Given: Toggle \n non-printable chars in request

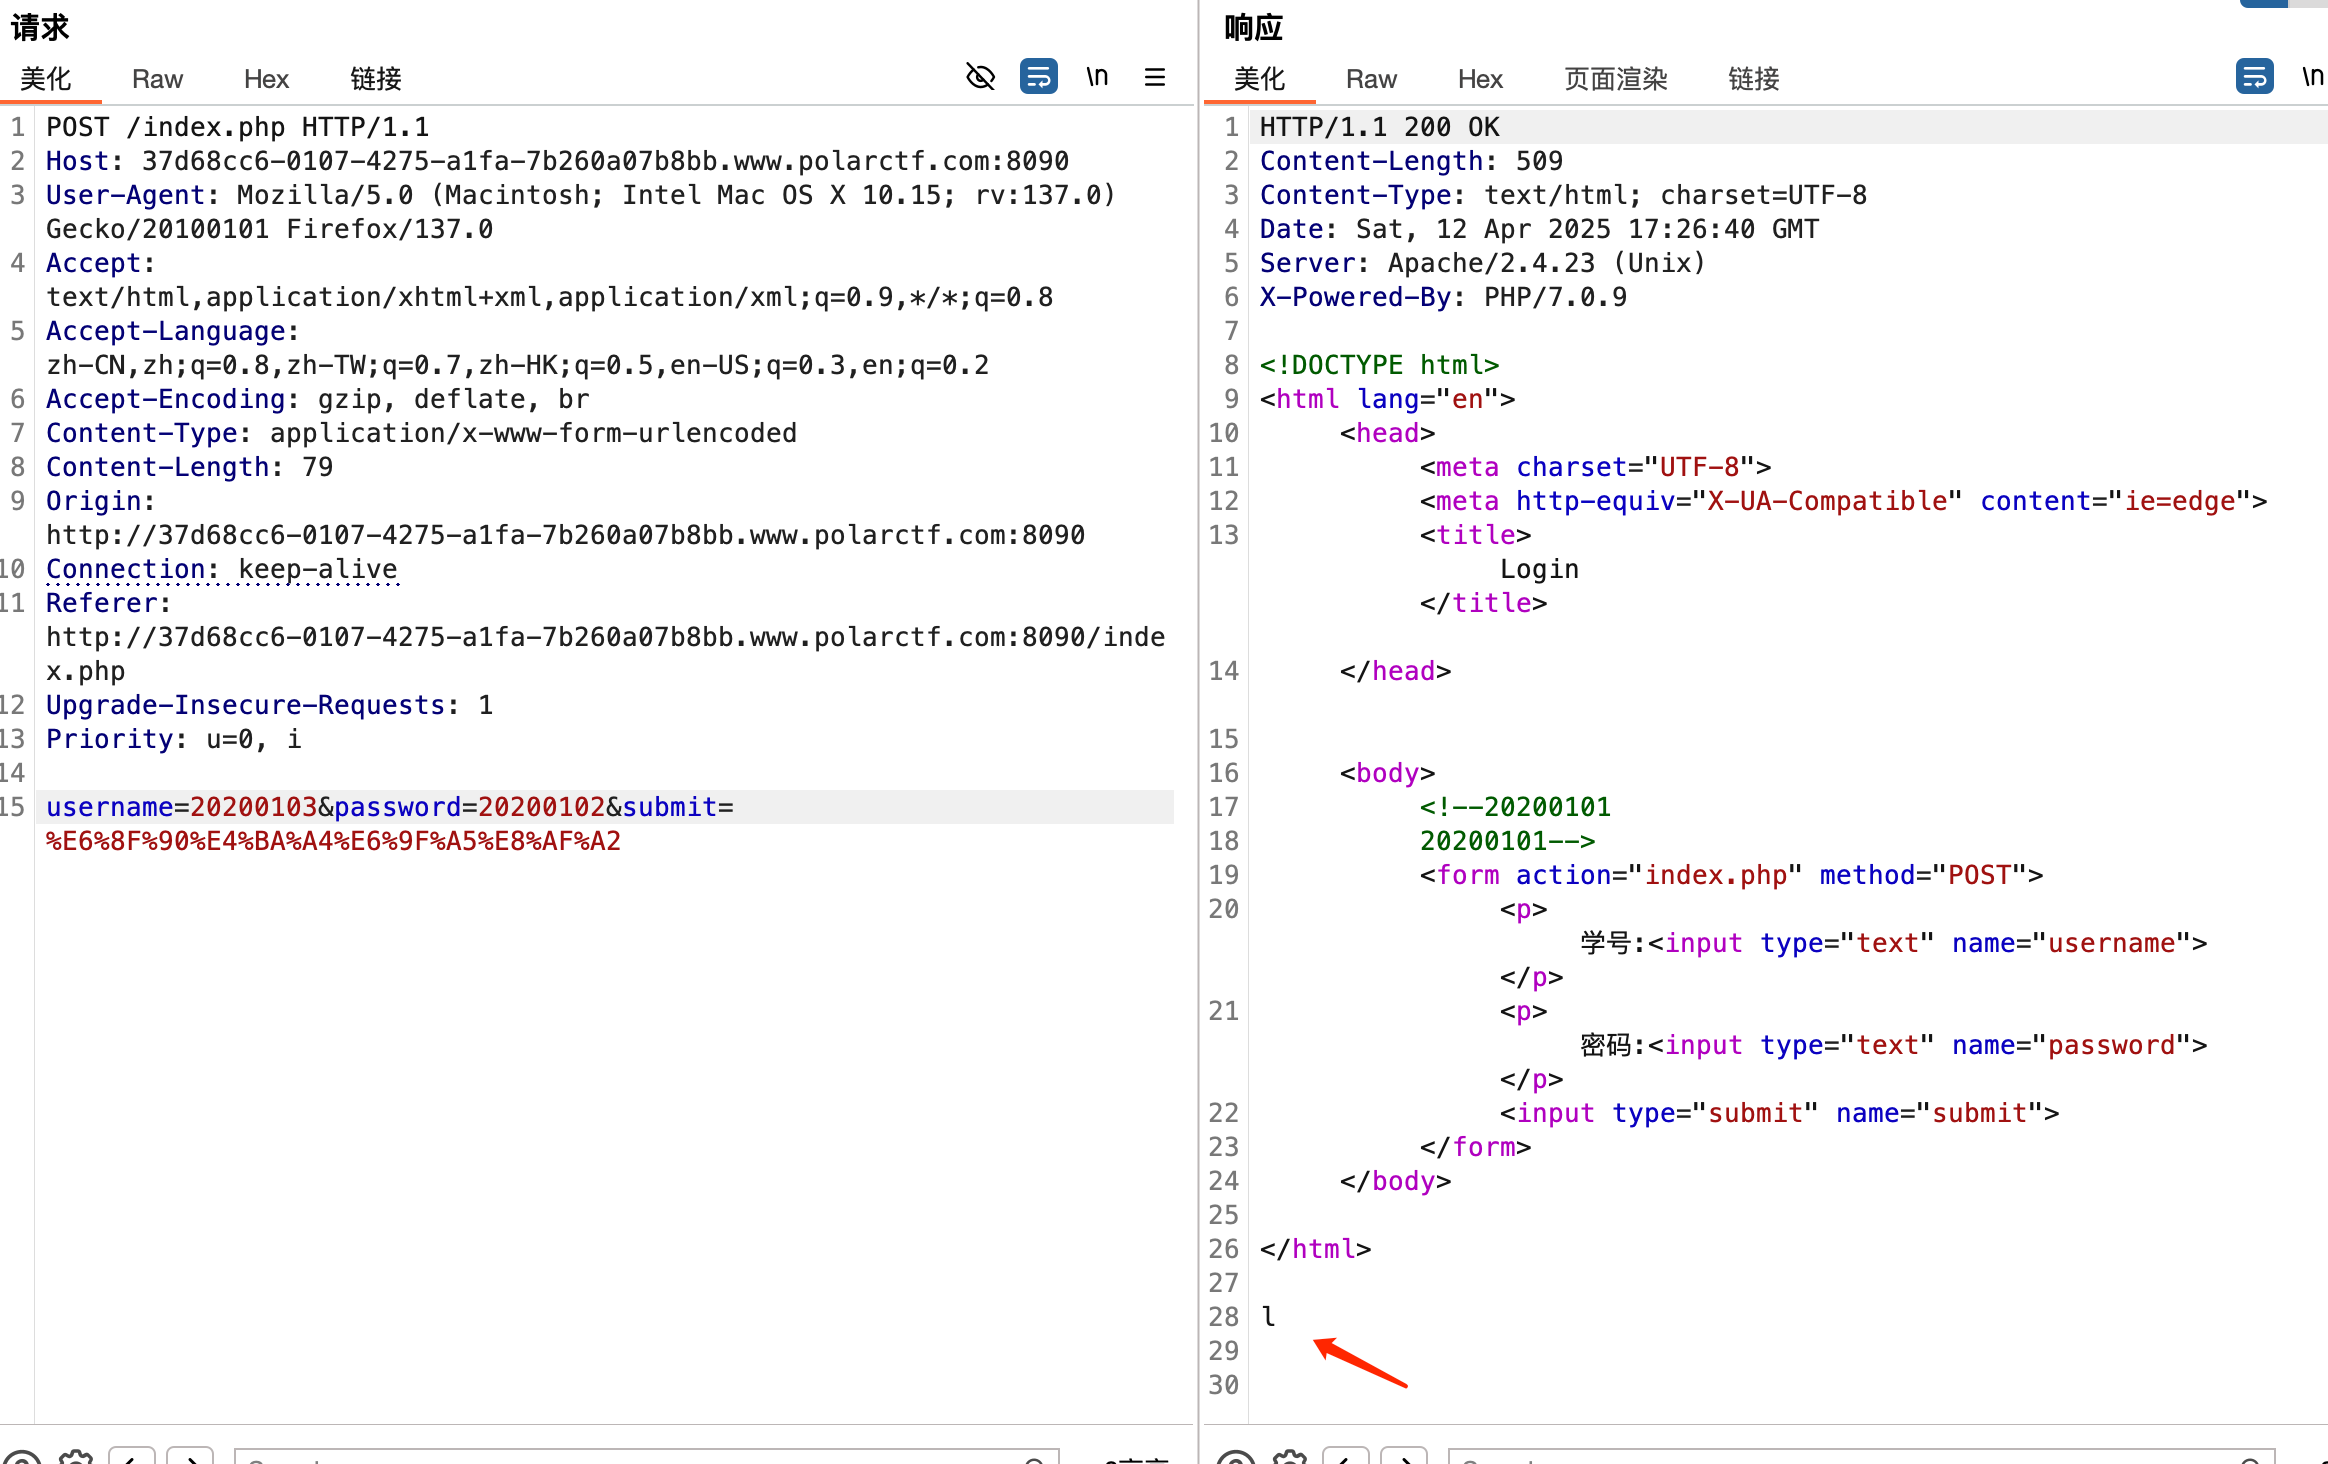Looking at the screenshot, I should coord(1097,76).
